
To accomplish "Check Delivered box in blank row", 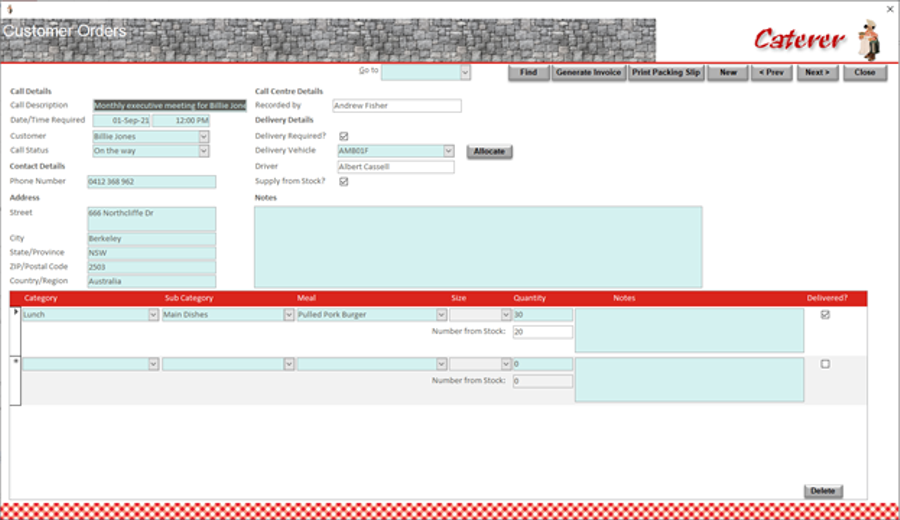I will 825,364.
